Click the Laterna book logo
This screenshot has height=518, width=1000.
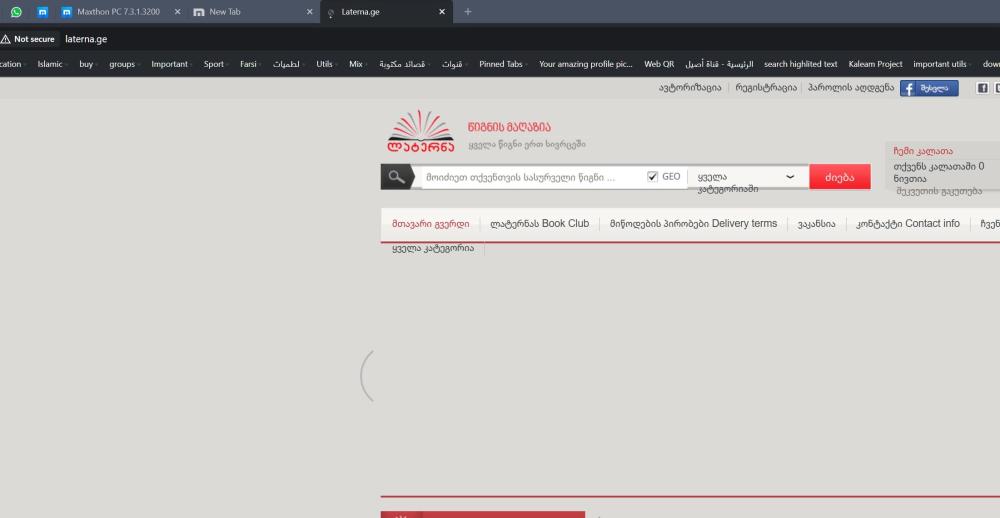click(421, 131)
